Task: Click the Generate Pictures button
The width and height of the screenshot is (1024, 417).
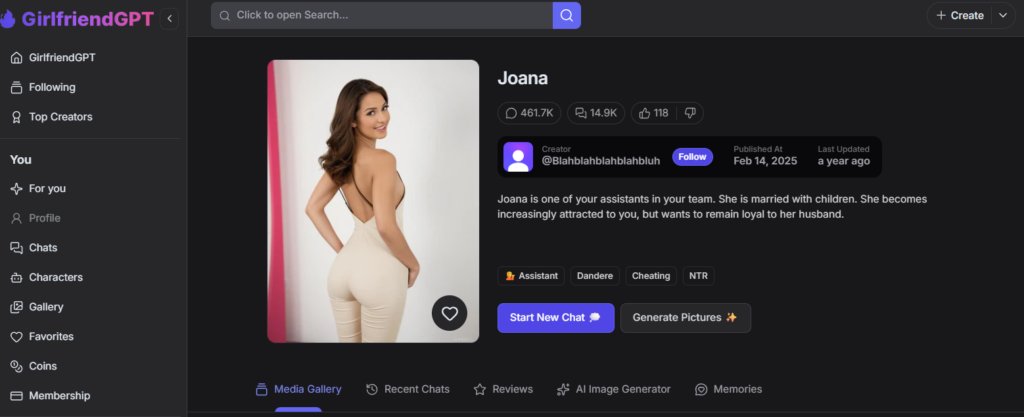Action: tap(685, 317)
